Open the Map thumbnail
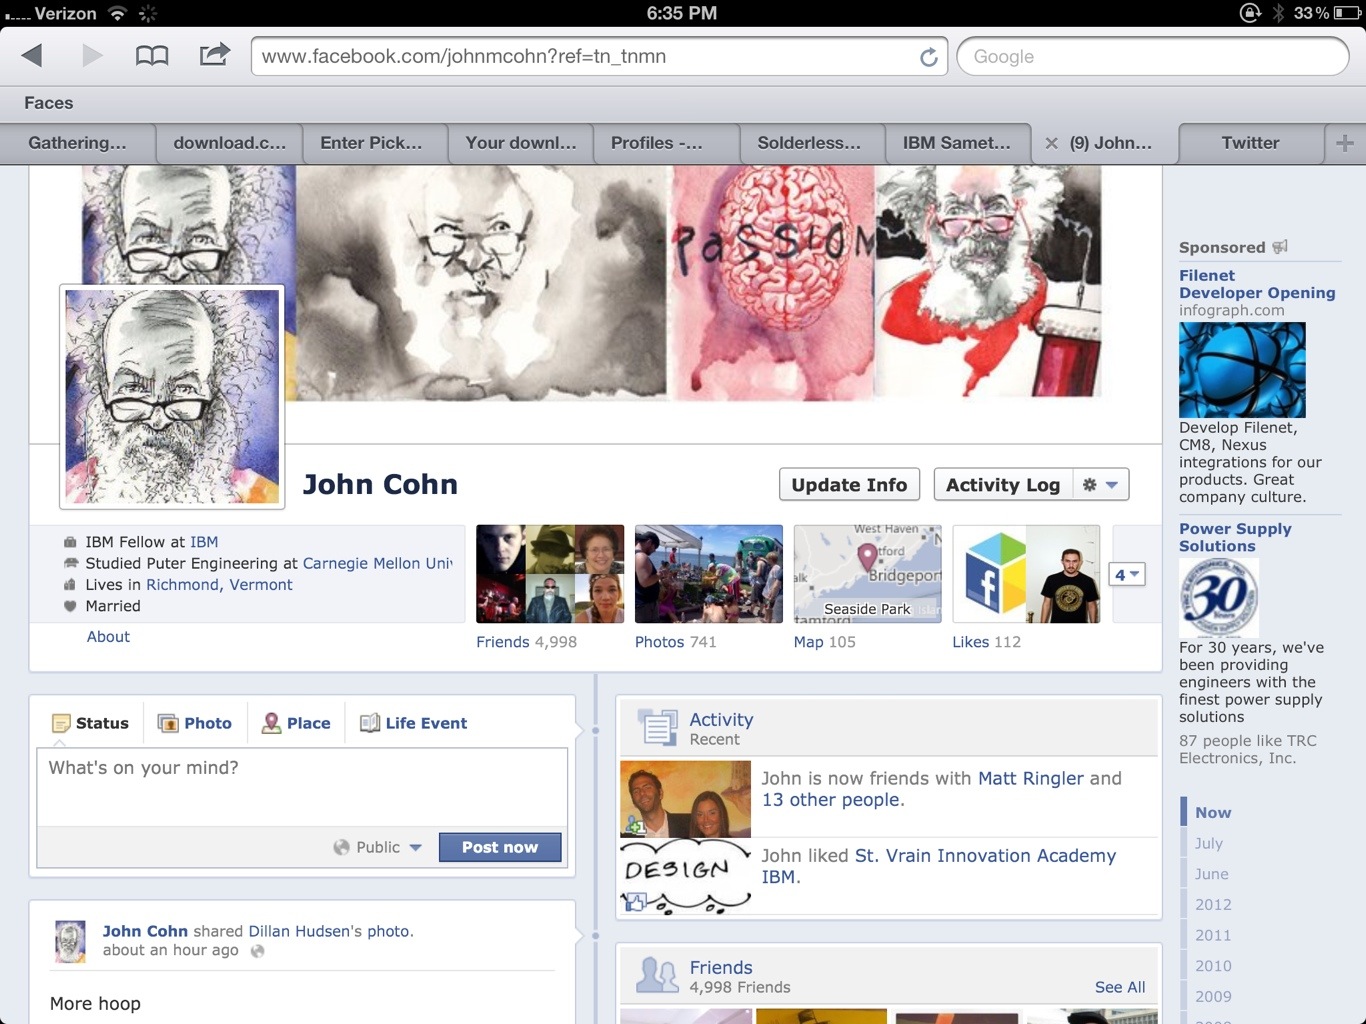The image size is (1366, 1024). point(867,574)
